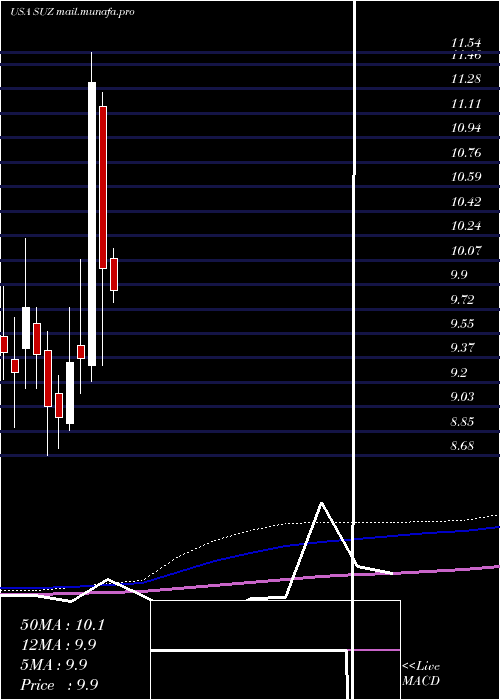Click the '12MA : 9.9' readout
Image resolution: width=500 pixels, height=700 pixels.
click(58, 645)
